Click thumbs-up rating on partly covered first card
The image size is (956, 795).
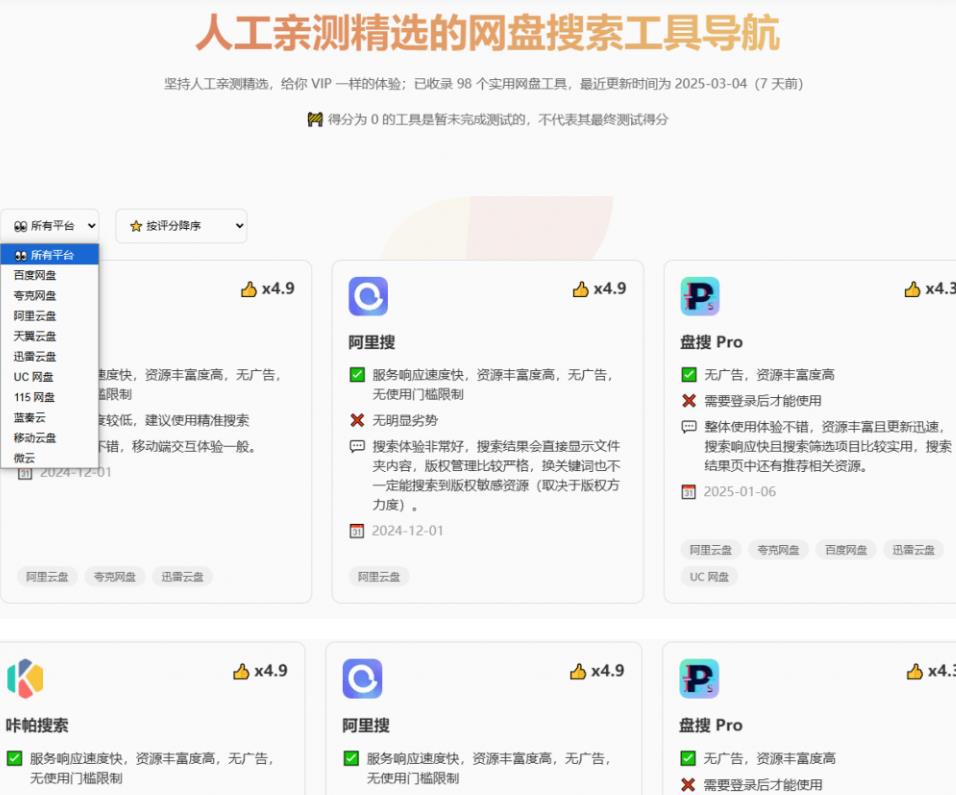(x=268, y=289)
